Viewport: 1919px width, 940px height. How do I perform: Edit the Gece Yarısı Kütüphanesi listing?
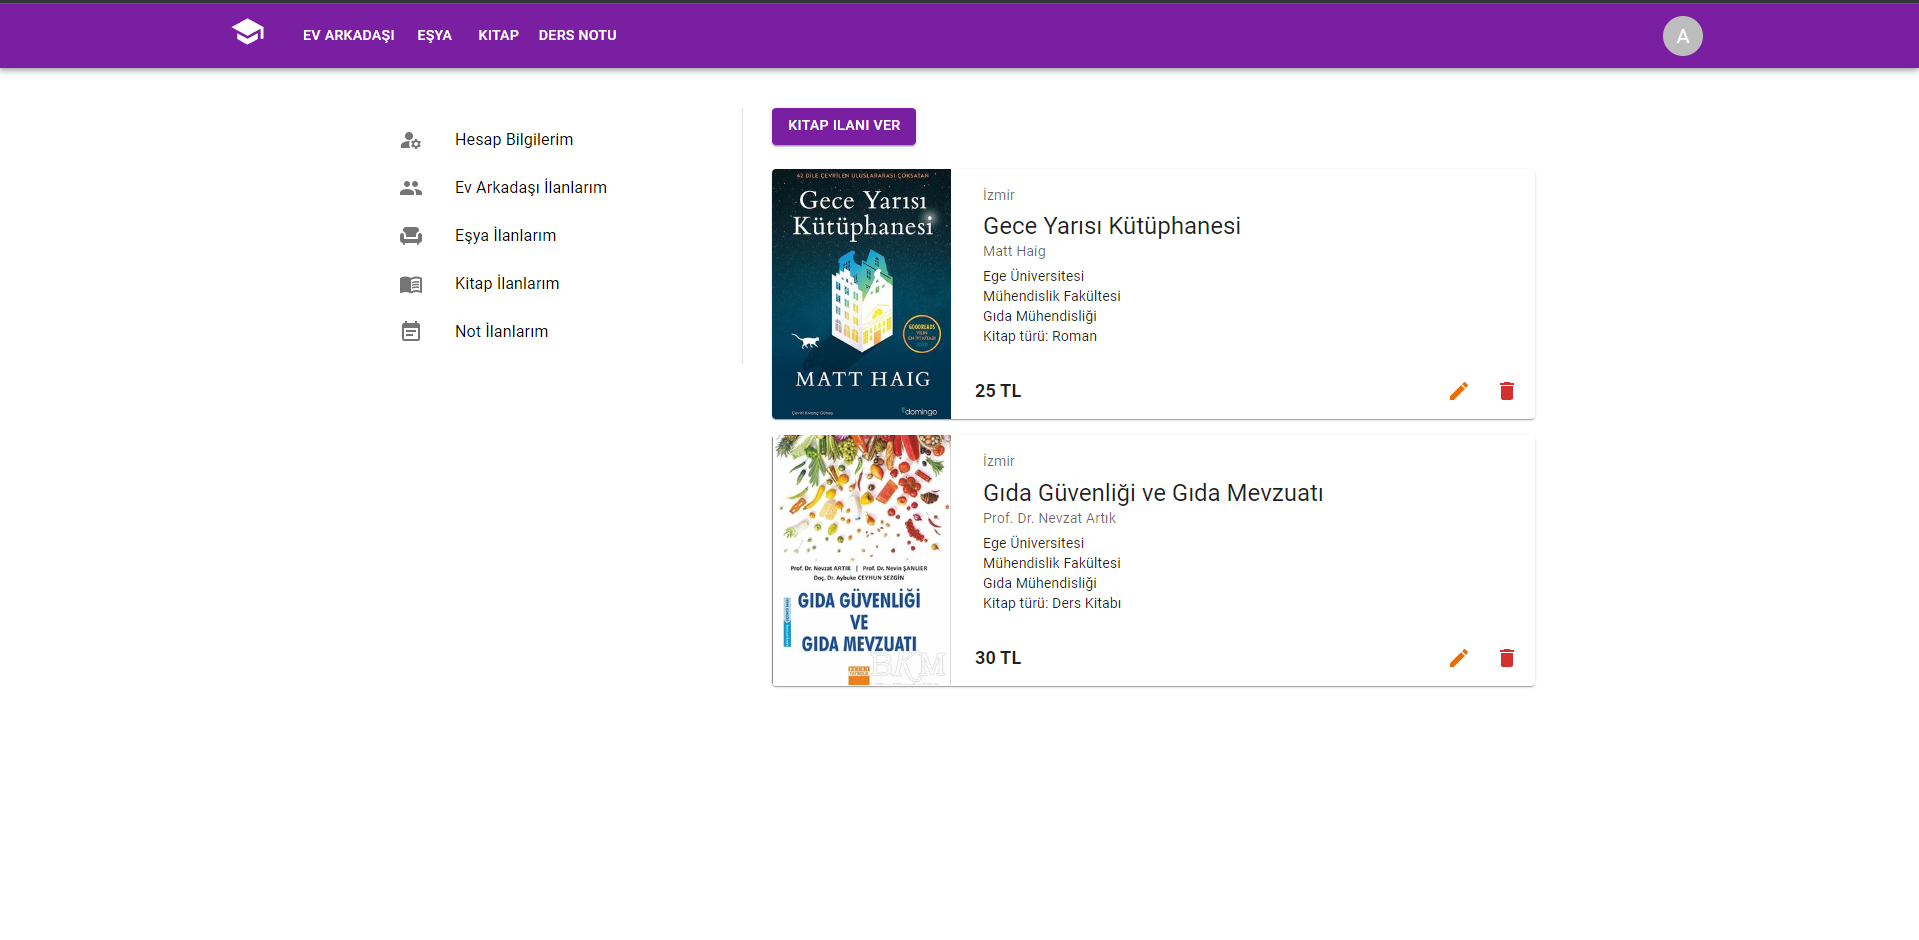tap(1459, 391)
